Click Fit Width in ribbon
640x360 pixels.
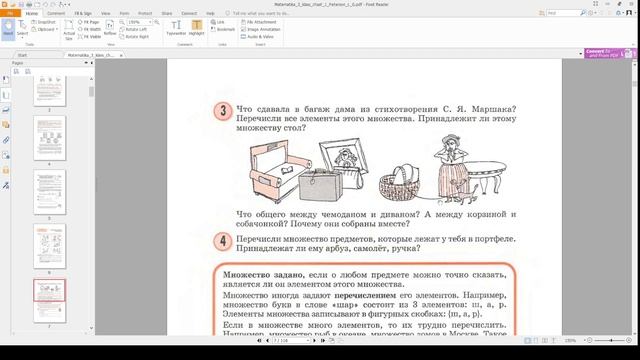pos(89,29)
